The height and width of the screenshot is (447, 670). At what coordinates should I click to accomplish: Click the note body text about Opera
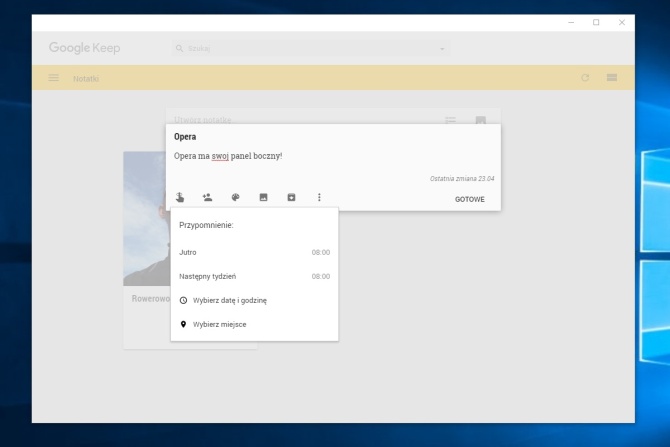click(228, 156)
